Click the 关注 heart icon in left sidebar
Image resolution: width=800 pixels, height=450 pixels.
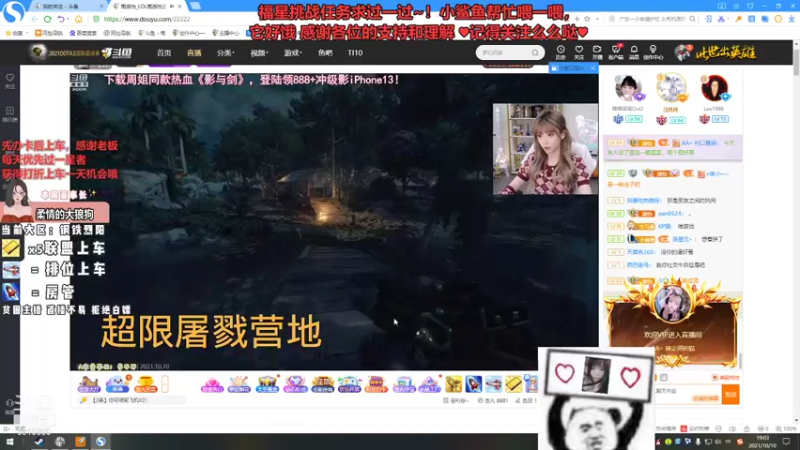(10, 81)
